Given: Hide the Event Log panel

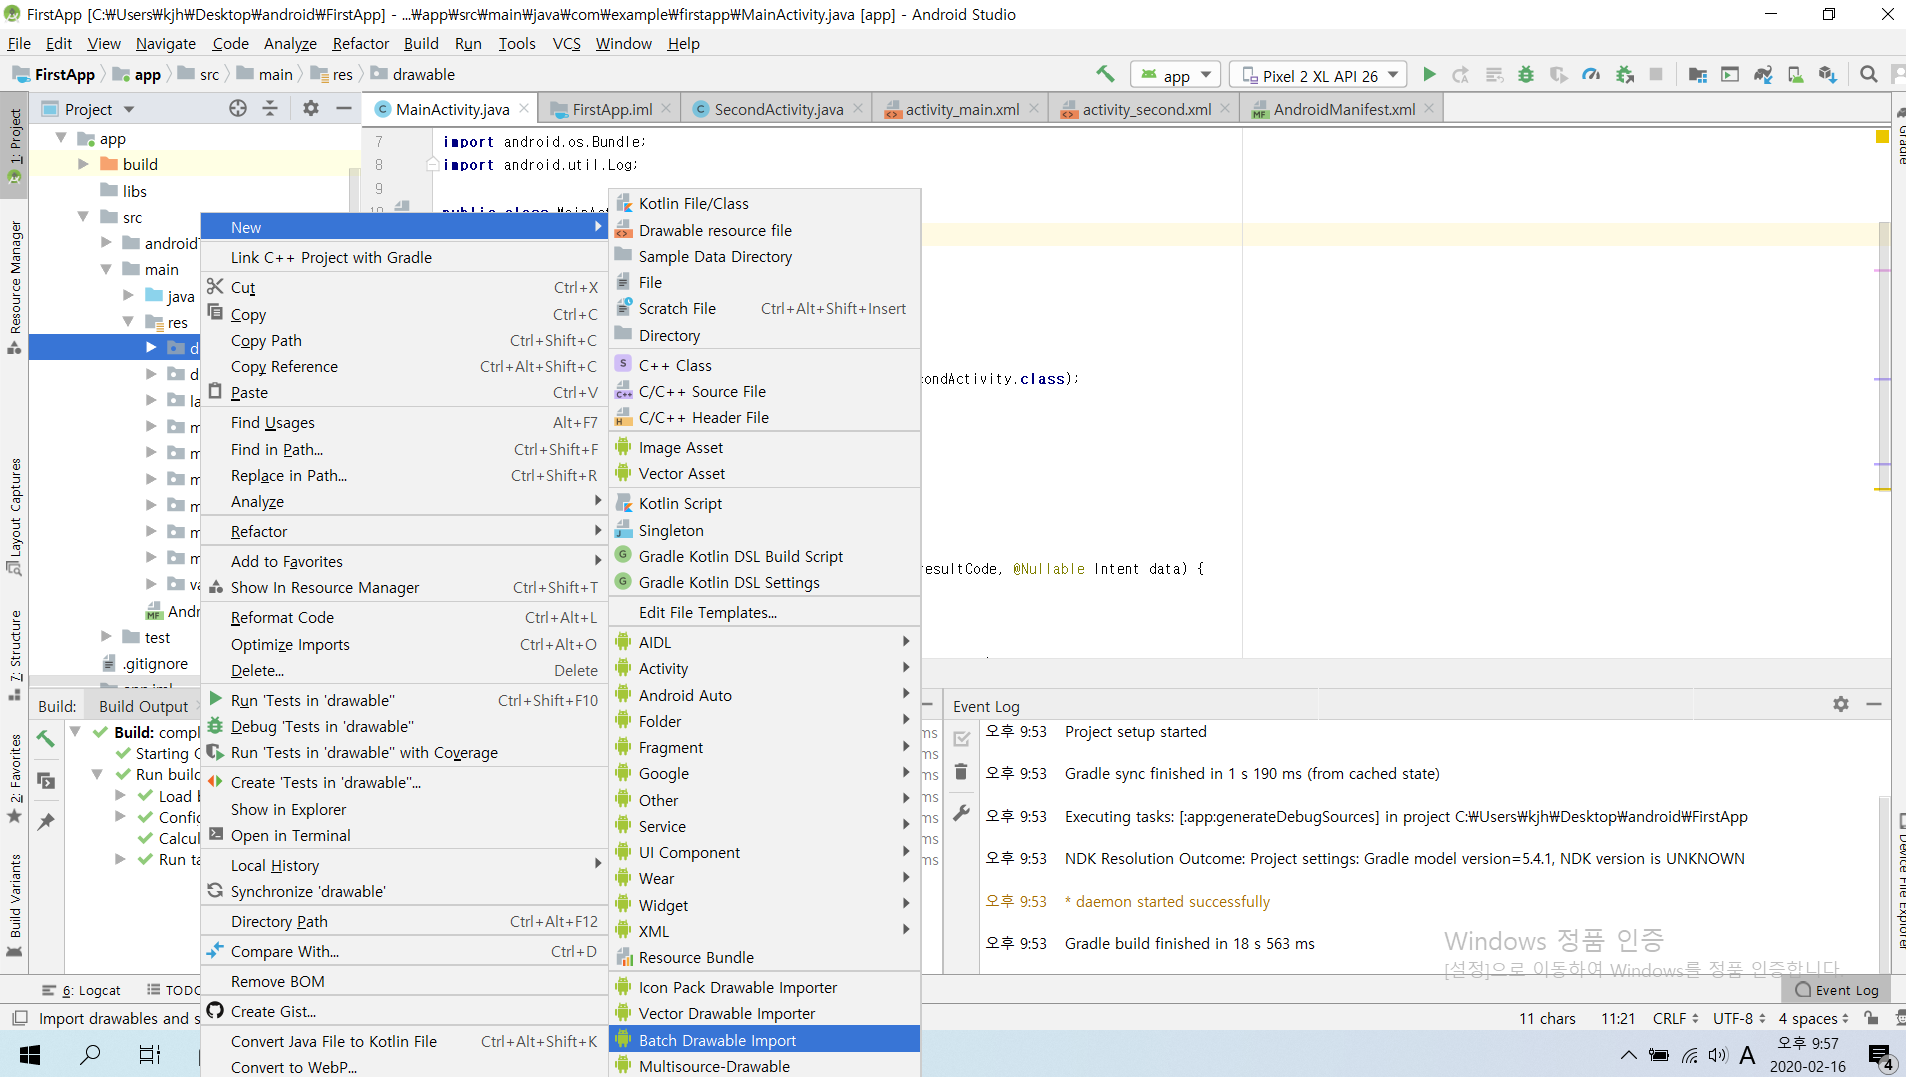Looking at the screenshot, I should click(x=1874, y=705).
